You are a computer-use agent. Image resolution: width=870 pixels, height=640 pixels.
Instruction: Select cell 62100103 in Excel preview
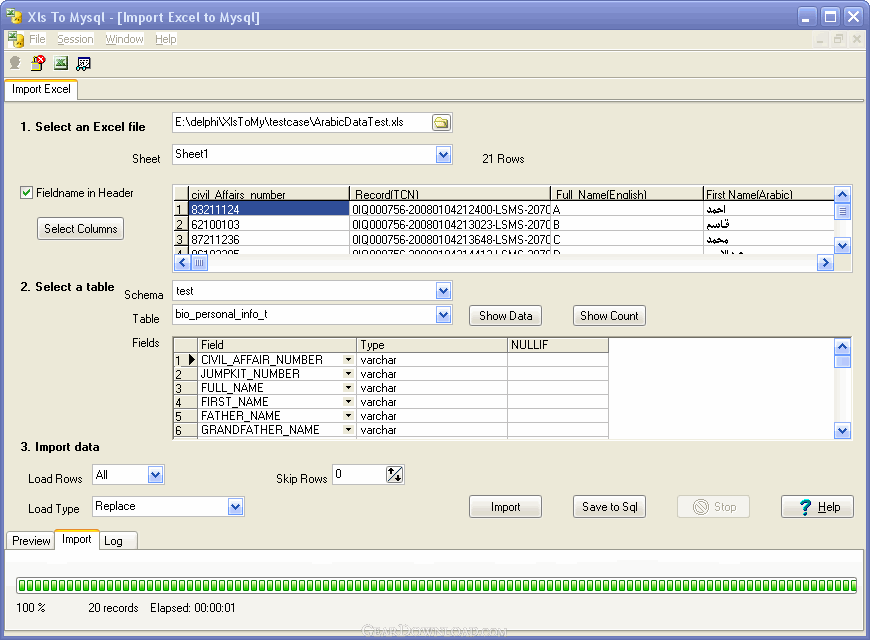tap(269, 224)
